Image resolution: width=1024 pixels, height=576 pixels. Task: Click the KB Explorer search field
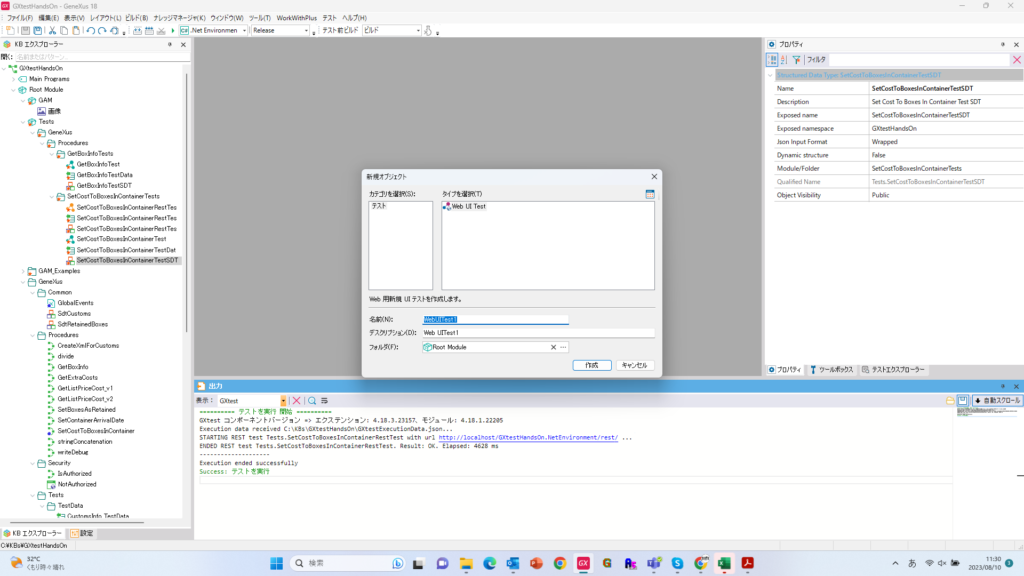click(102, 57)
